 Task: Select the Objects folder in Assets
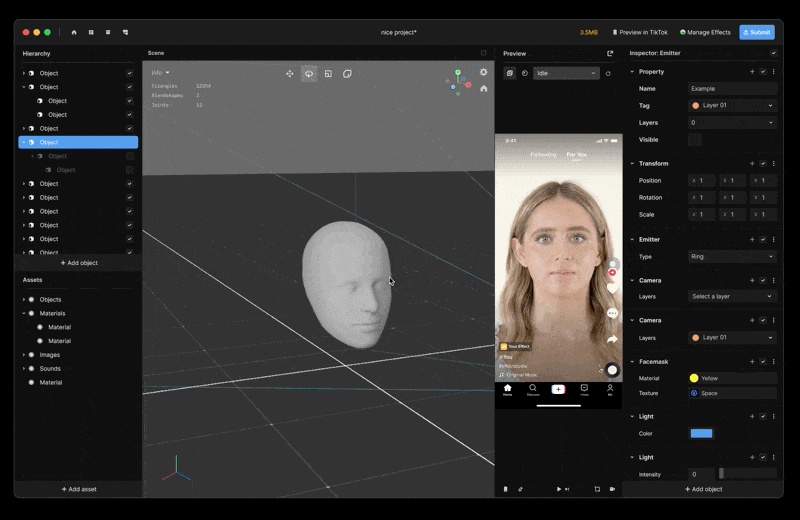[50, 300]
